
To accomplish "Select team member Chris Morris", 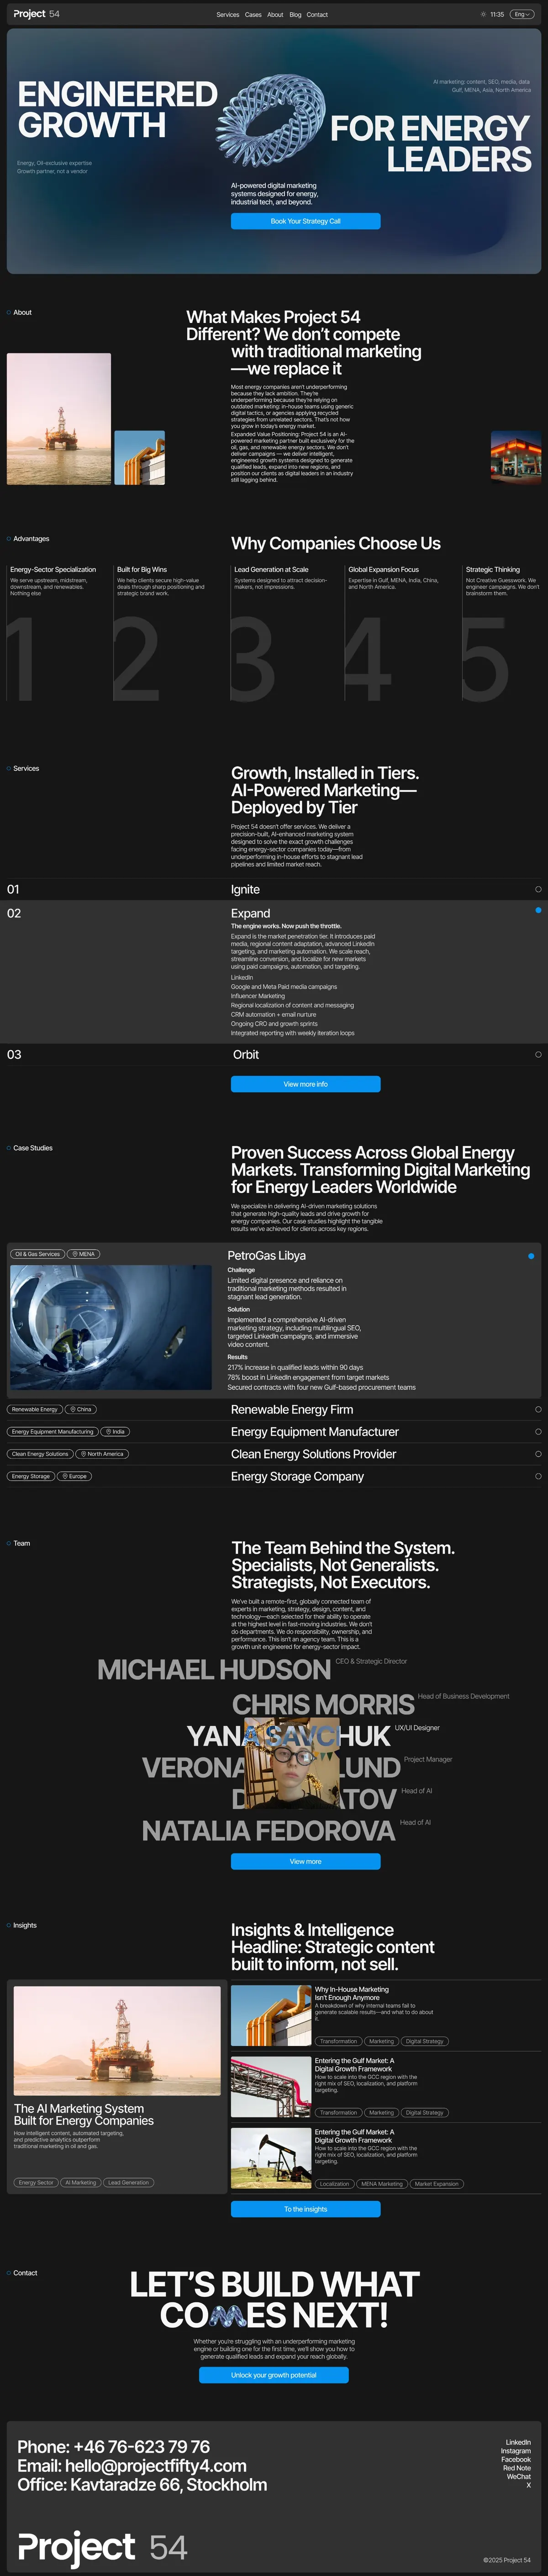I will click(x=323, y=1705).
